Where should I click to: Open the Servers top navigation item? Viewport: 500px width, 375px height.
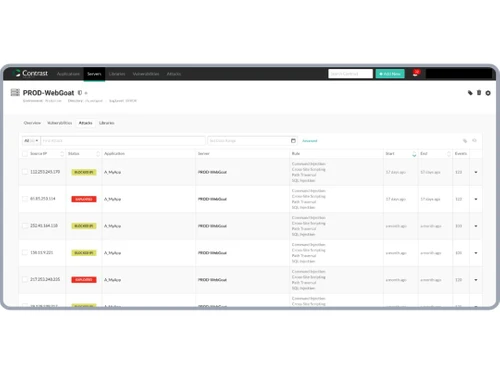tap(94, 74)
